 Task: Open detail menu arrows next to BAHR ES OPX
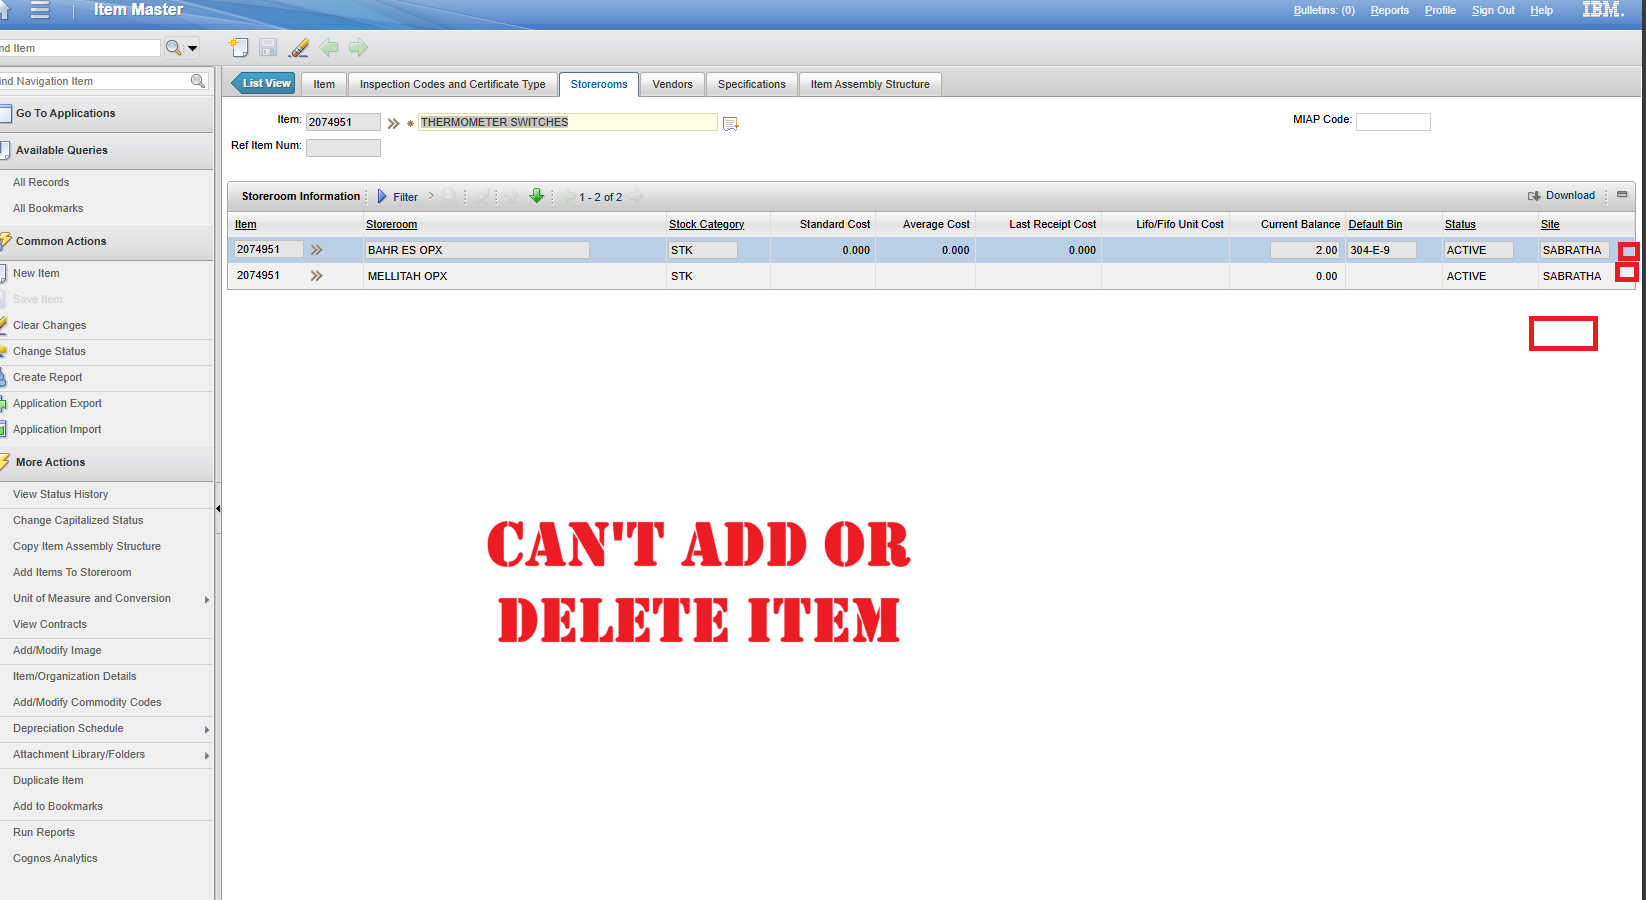(316, 249)
